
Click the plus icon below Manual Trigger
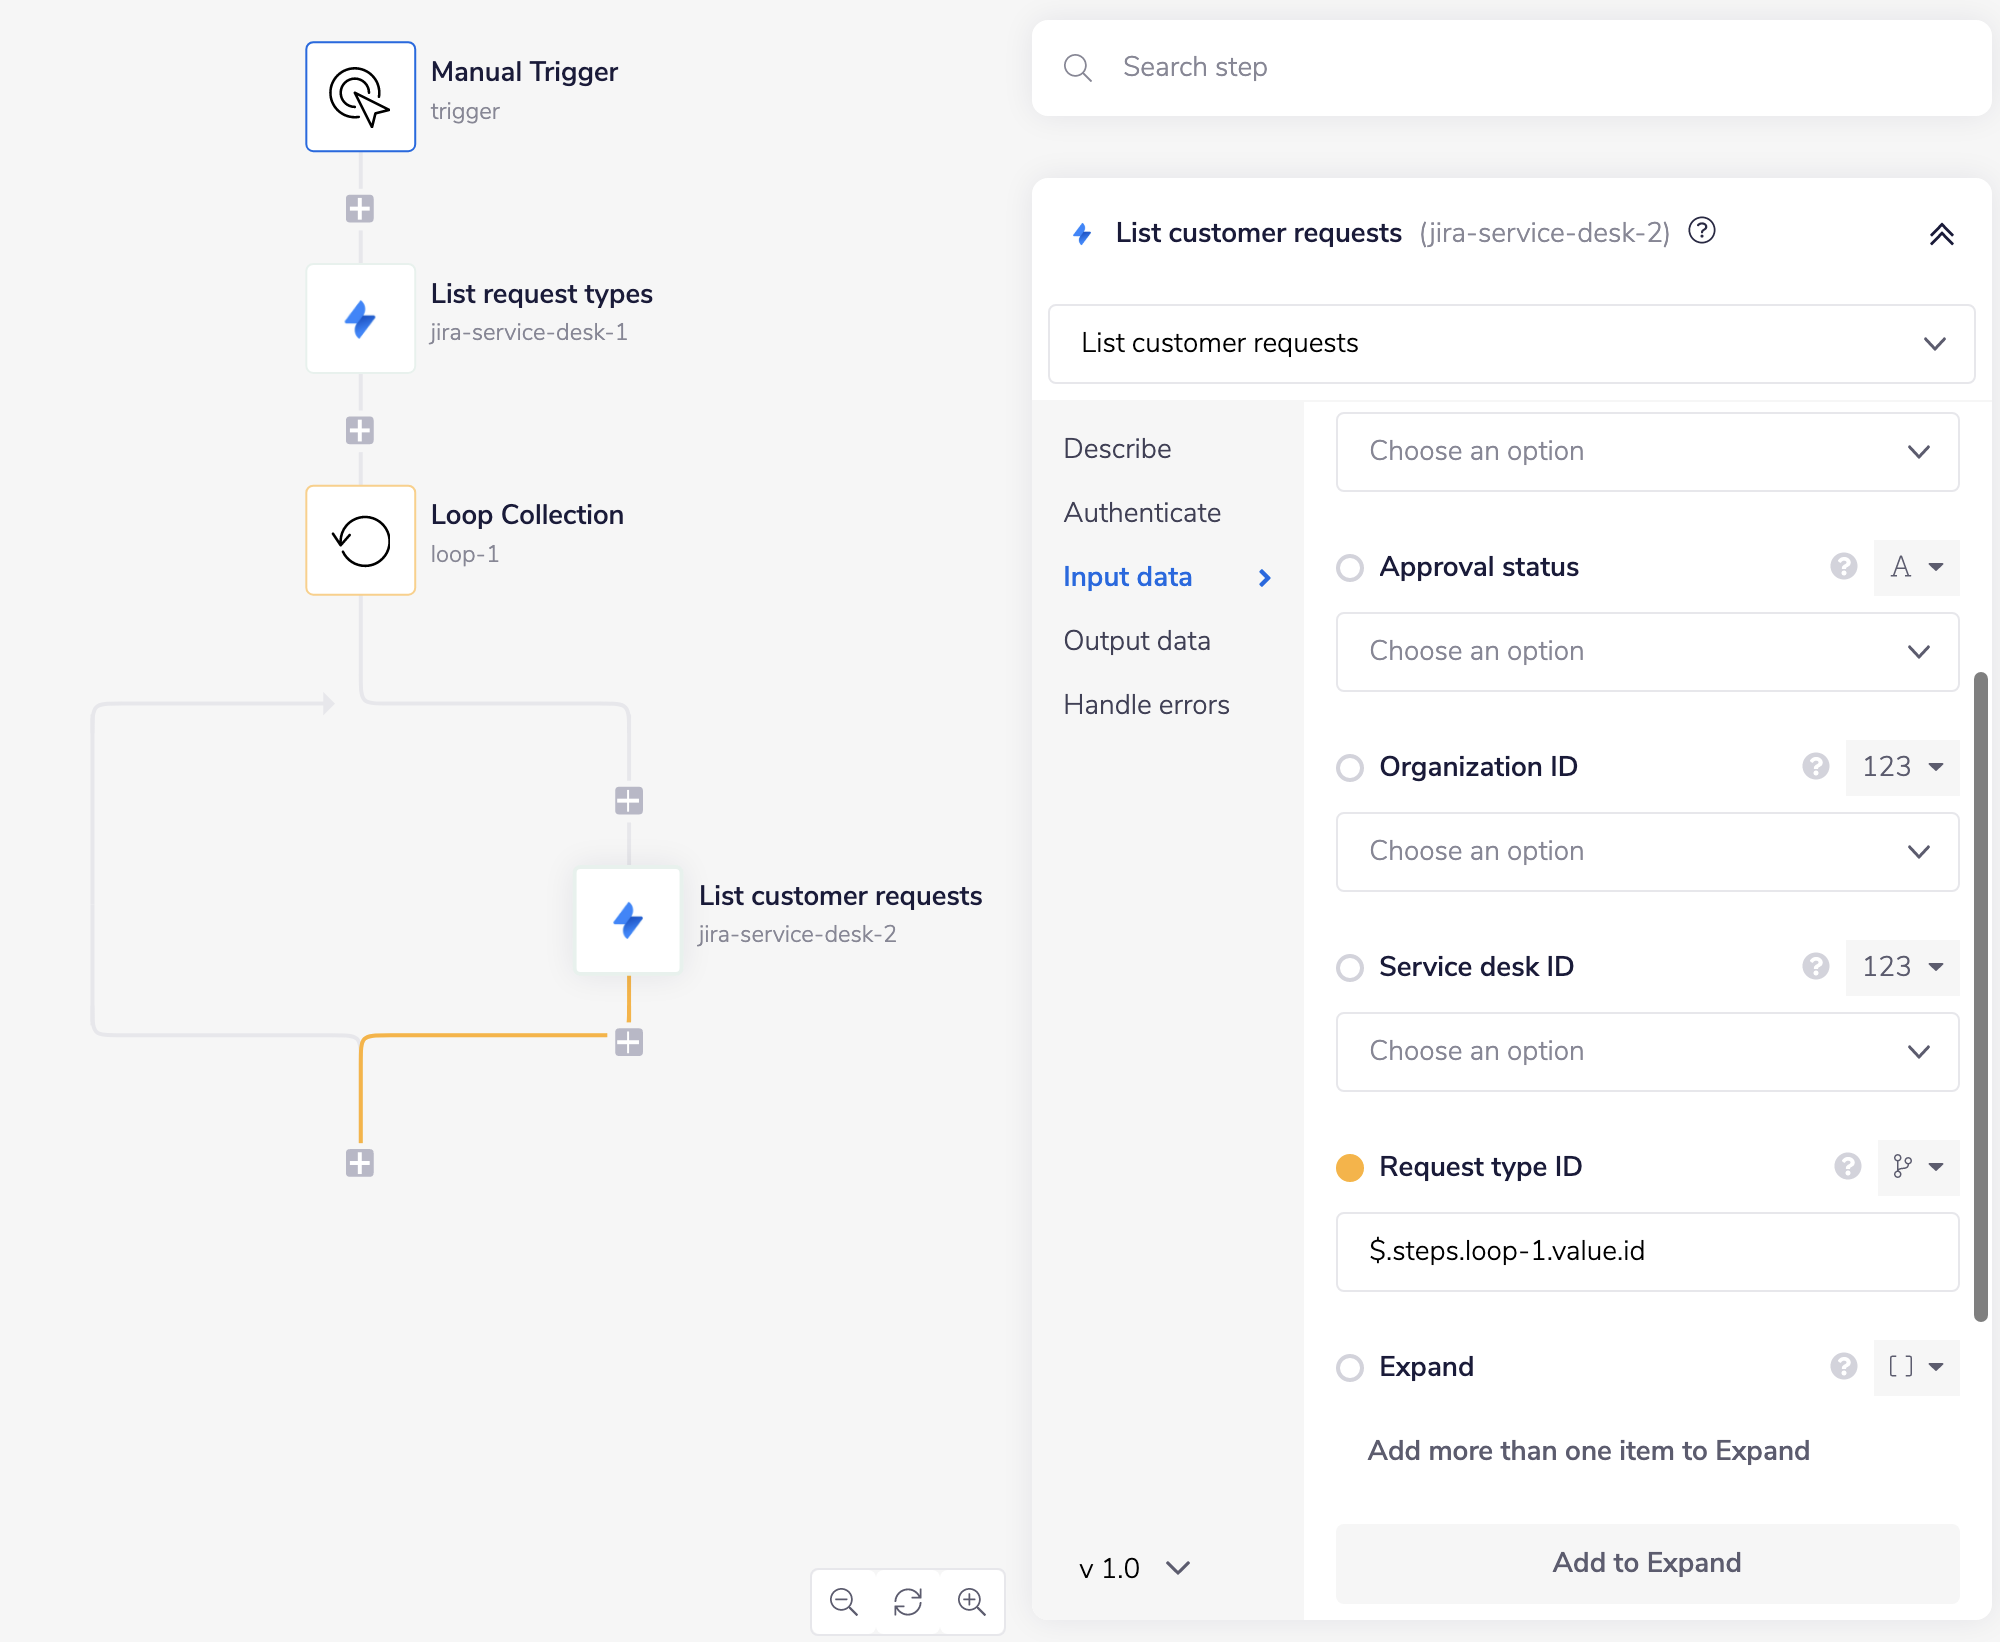360,208
